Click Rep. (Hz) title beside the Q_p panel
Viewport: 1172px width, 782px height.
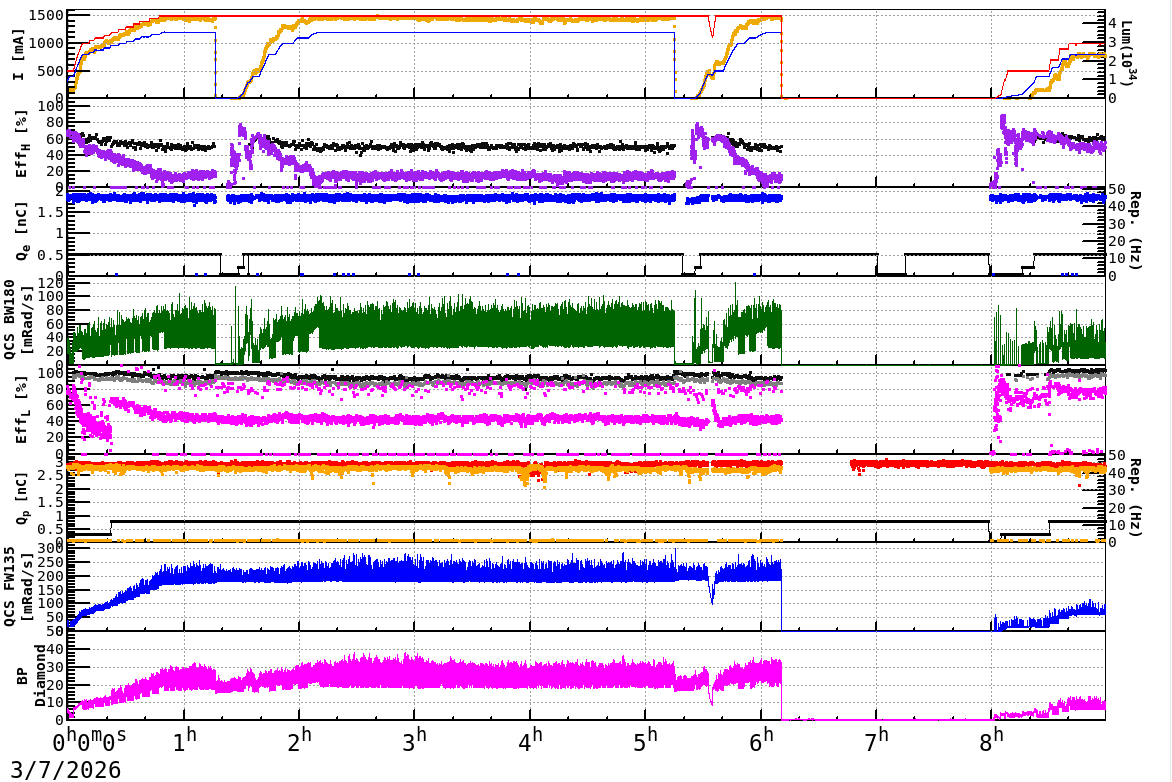pos(1135,498)
